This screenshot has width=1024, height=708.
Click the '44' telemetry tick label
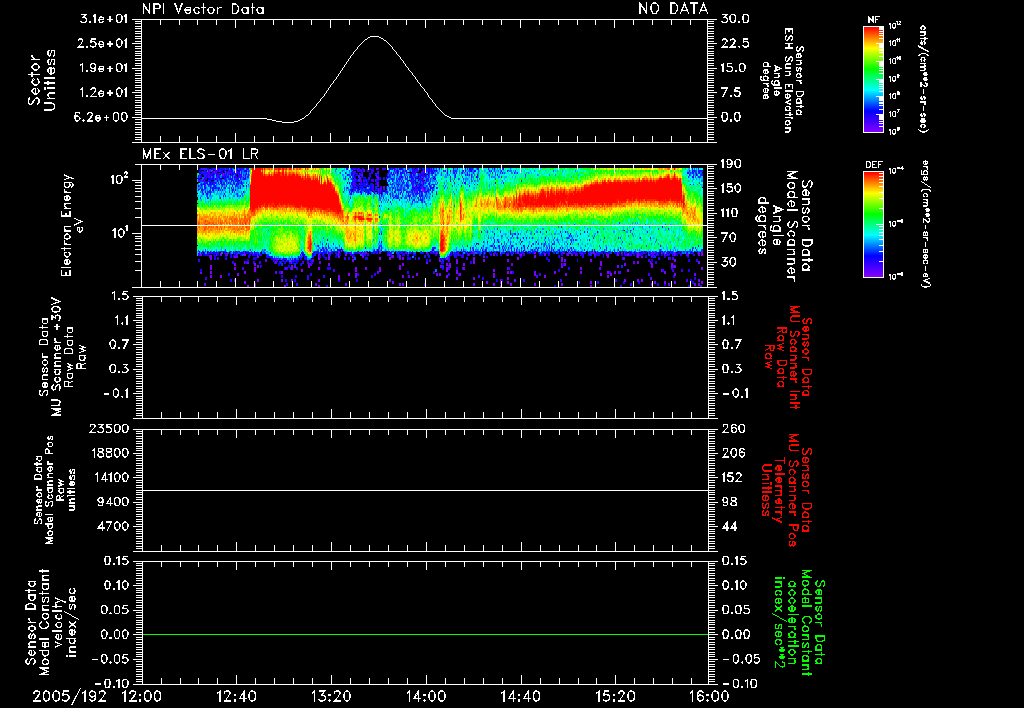729,526
